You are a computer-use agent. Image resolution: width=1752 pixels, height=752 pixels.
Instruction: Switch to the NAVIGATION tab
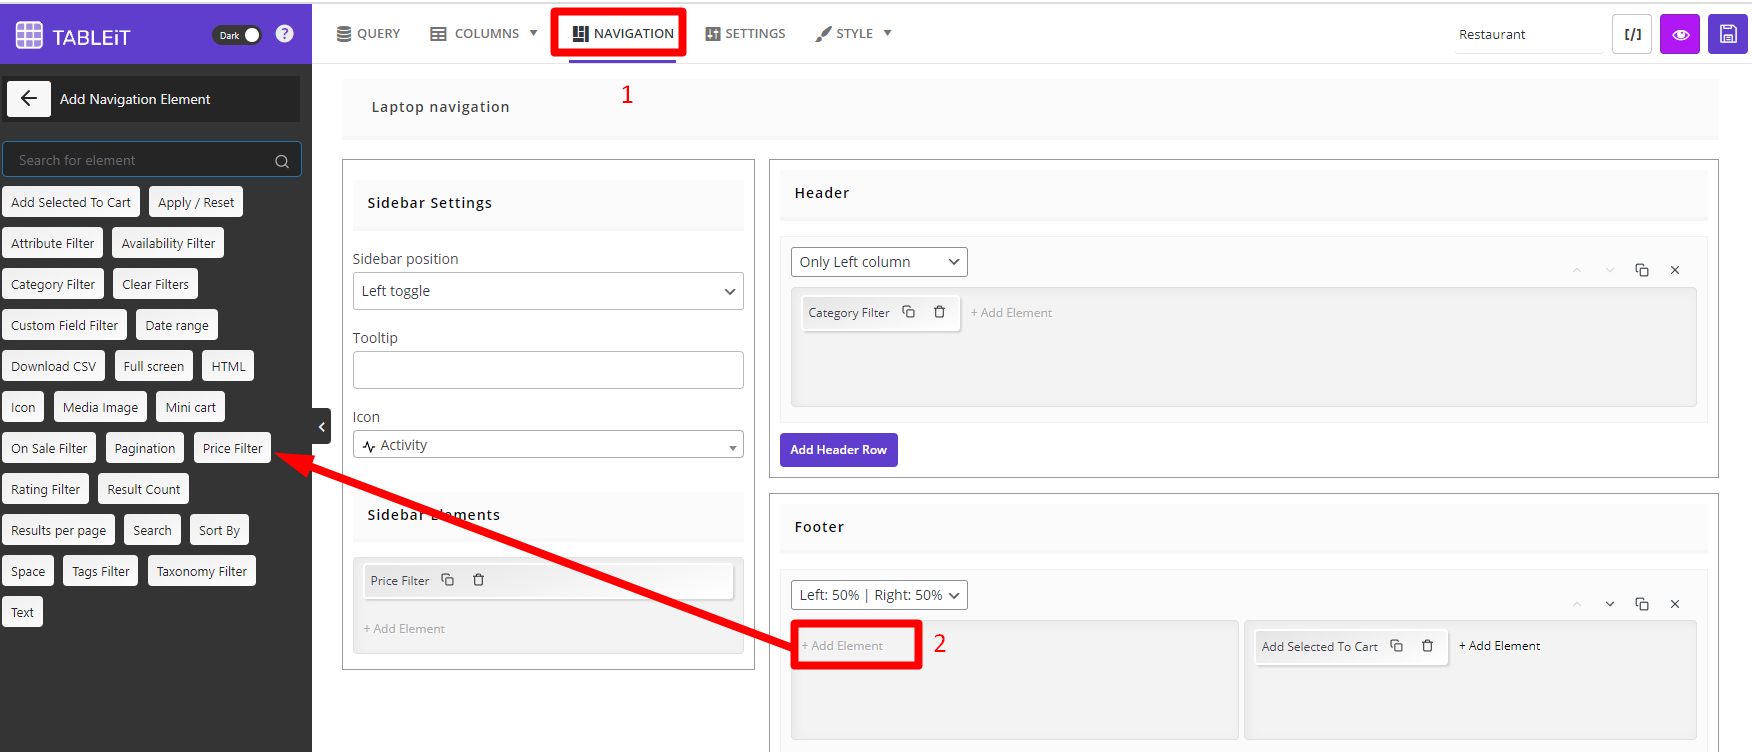tap(623, 33)
